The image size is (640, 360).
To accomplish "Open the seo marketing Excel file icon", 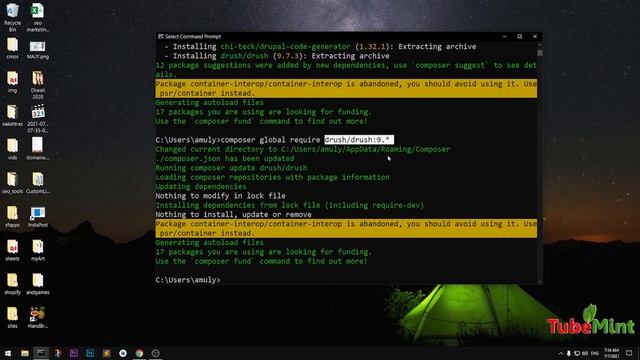I will click(x=38, y=18).
